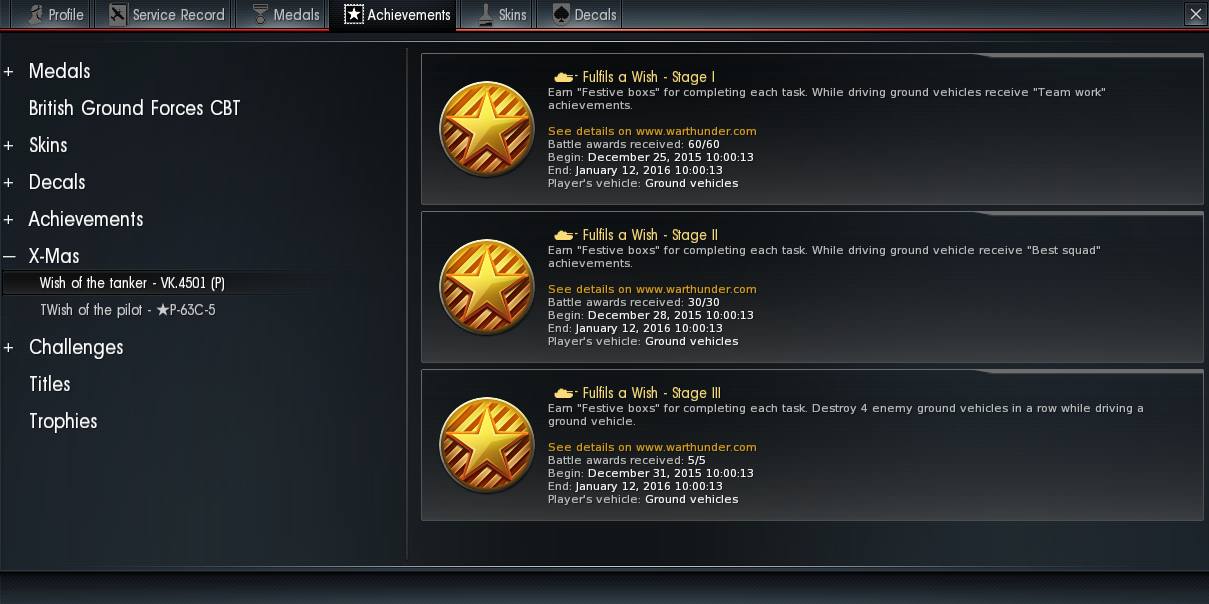This screenshot has width=1209, height=604.
Task: Expand the Medals category in sidebar
Action: [9, 71]
